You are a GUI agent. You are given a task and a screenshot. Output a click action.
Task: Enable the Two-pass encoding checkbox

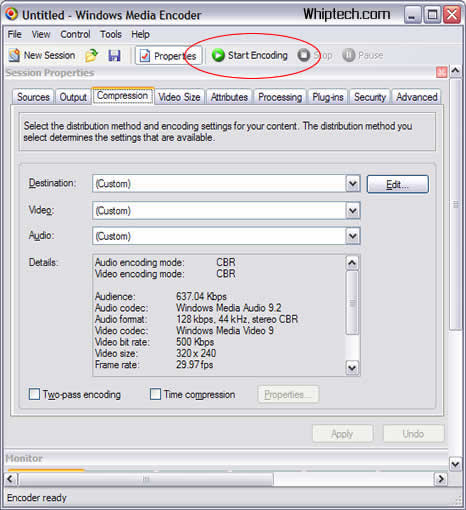click(x=34, y=394)
